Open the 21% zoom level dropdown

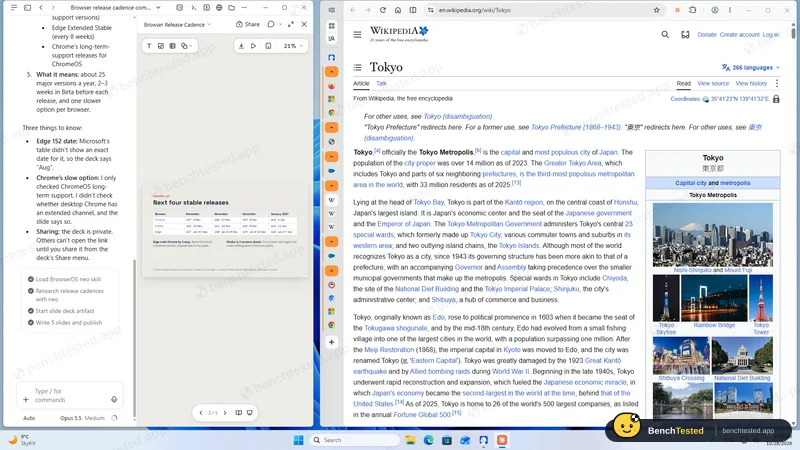(x=293, y=46)
